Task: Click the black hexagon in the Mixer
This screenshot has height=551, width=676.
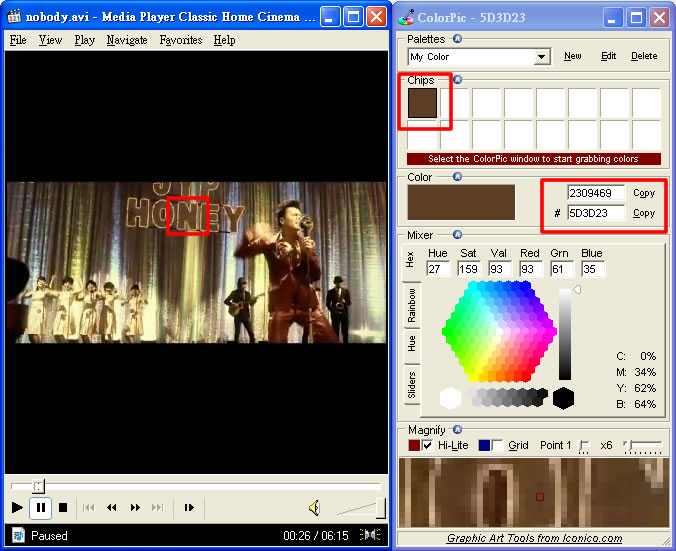Action: [564, 398]
